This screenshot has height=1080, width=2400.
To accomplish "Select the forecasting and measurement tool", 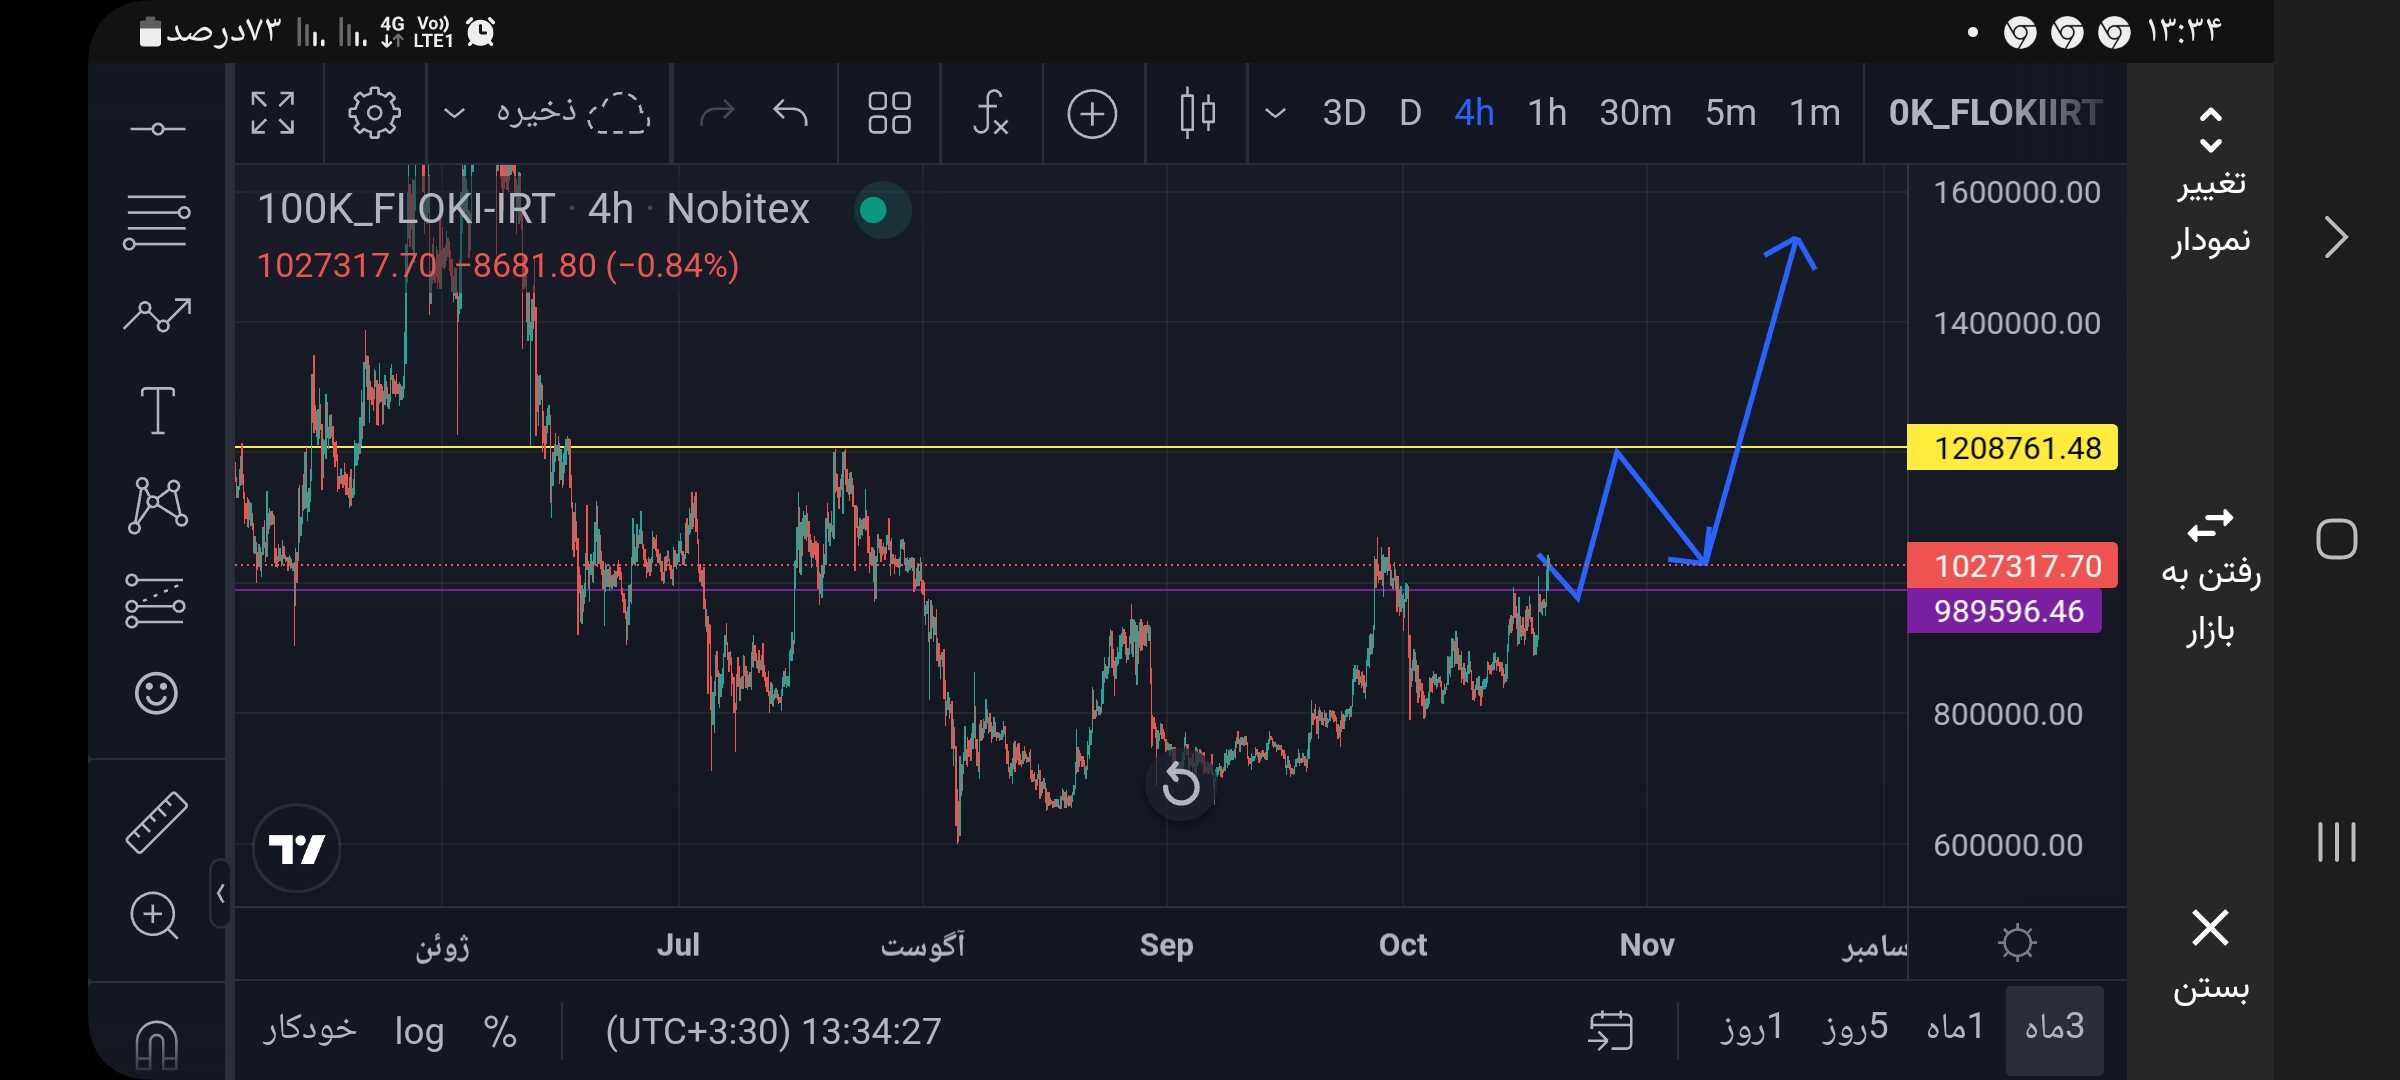I will (x=155, y=600).
